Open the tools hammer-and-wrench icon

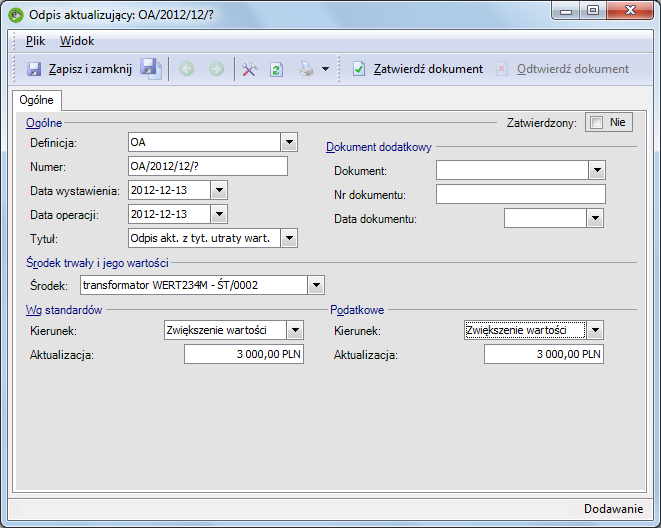[249, 69]
